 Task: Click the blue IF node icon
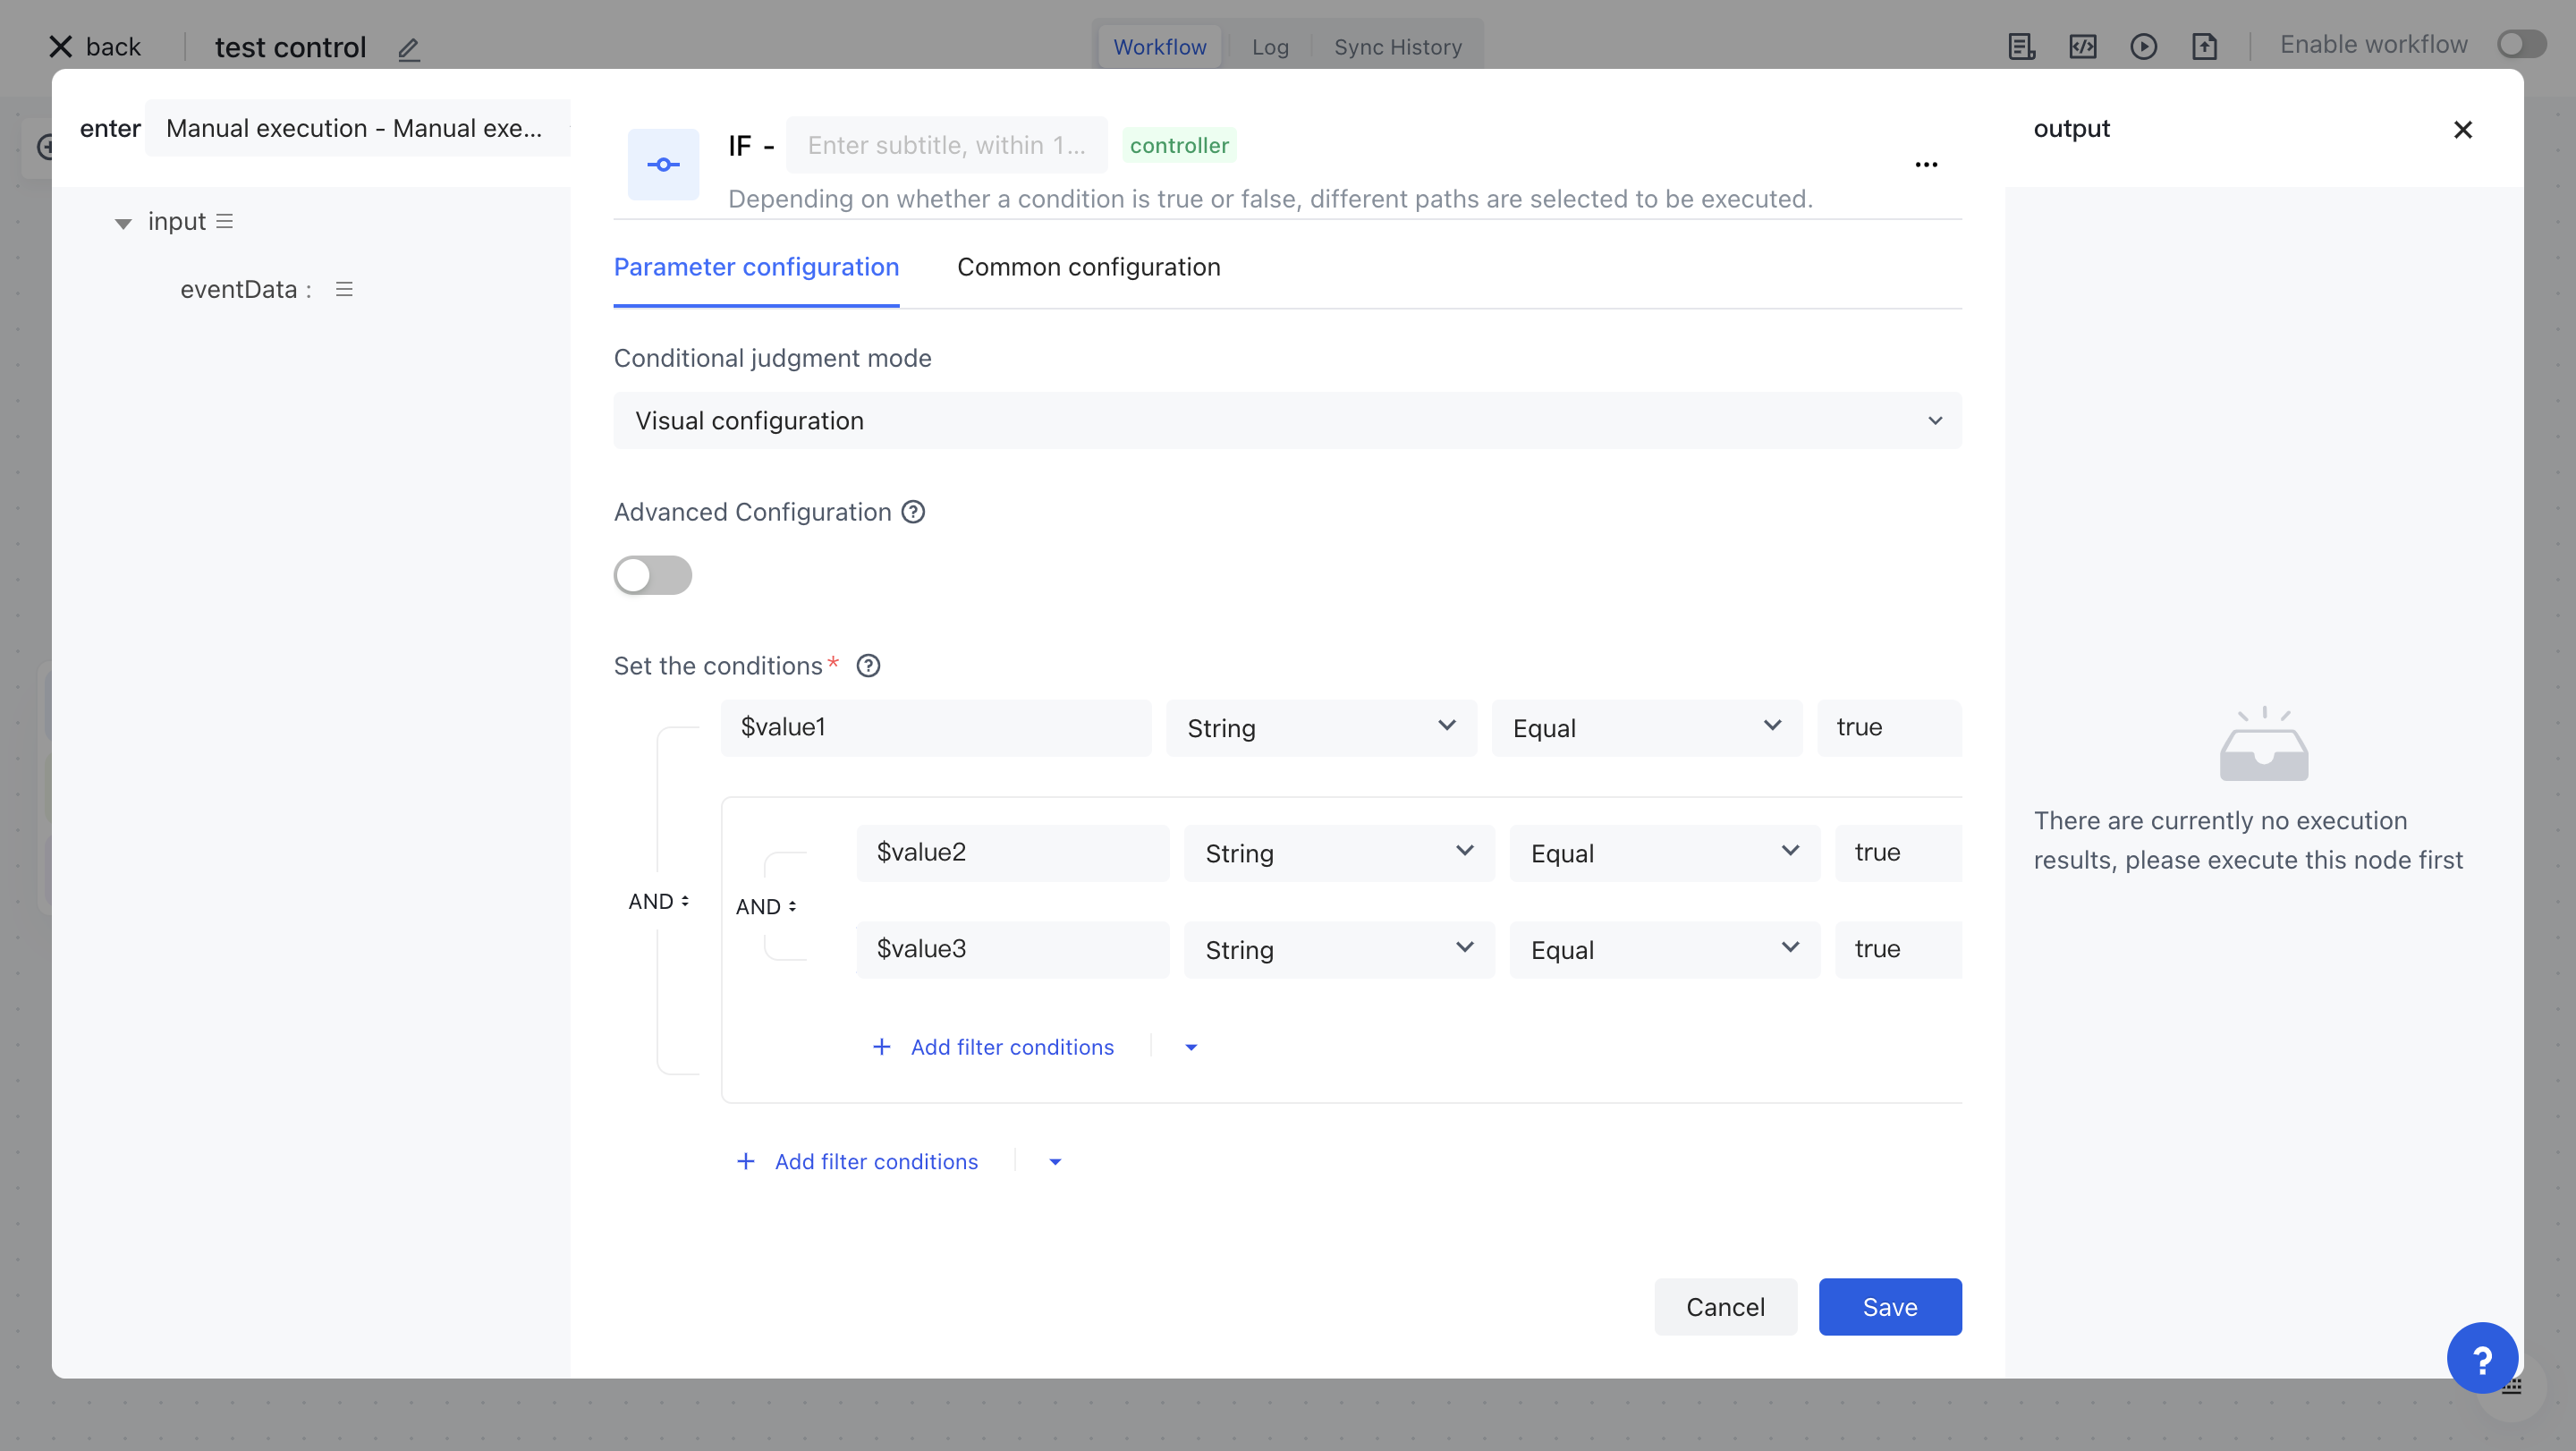pyautogui.click(x=663, y=165)
